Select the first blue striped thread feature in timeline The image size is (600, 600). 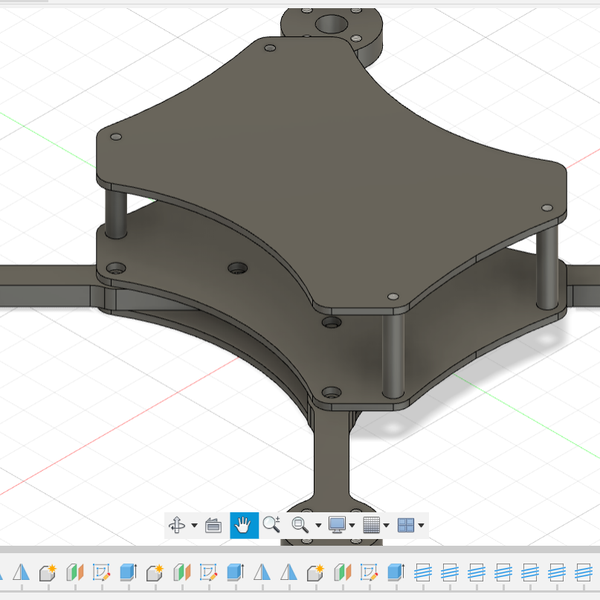(x=423, y=573)
